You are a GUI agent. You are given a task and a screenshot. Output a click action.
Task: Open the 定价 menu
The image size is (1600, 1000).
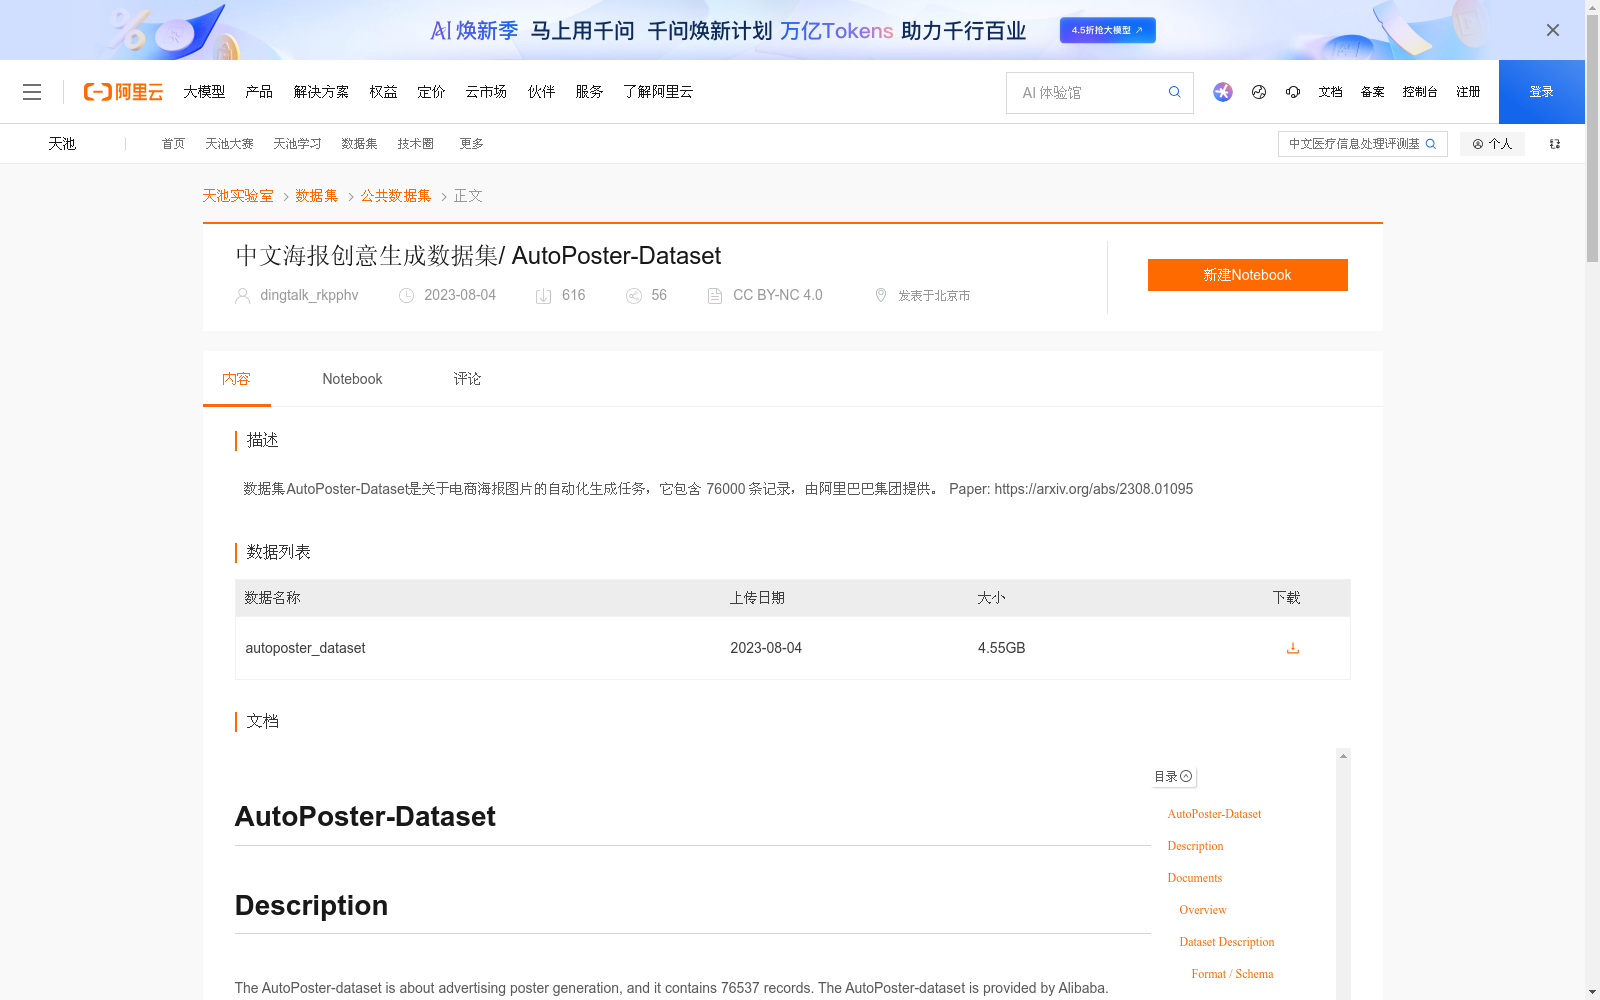(x=431, y=92)
